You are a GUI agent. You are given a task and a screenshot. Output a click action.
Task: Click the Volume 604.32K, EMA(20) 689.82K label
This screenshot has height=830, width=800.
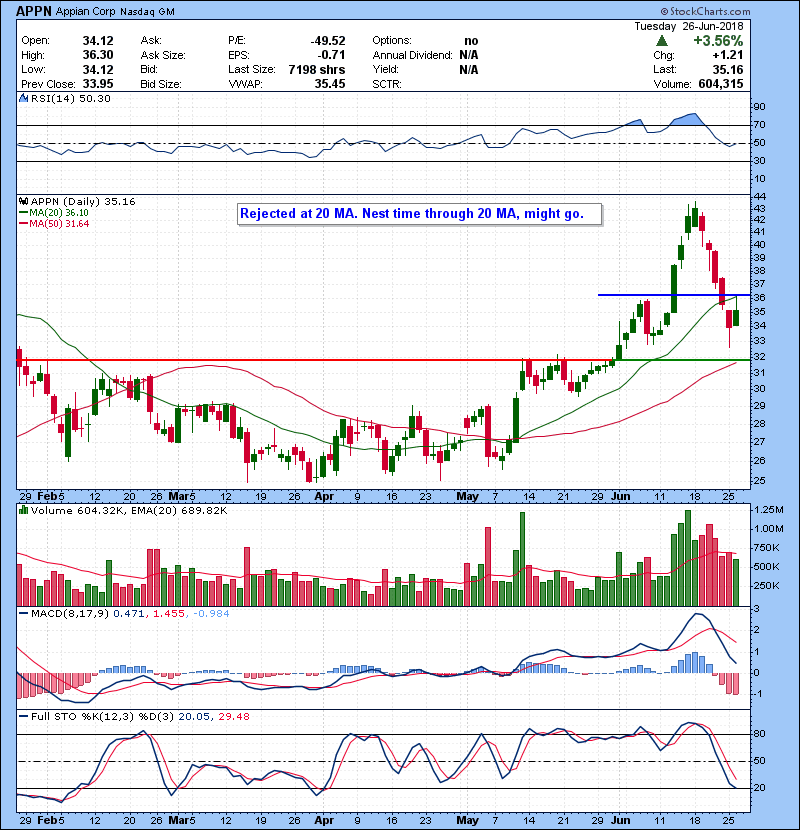pos(129,511)
